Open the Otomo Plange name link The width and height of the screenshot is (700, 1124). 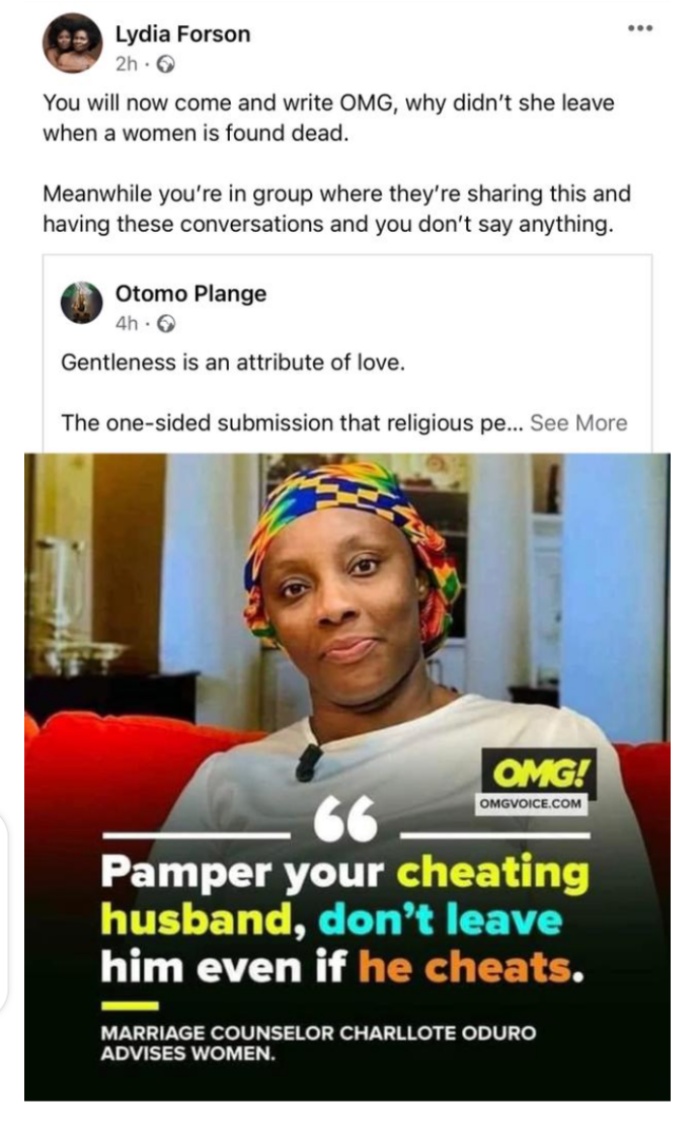click(191, 294)
